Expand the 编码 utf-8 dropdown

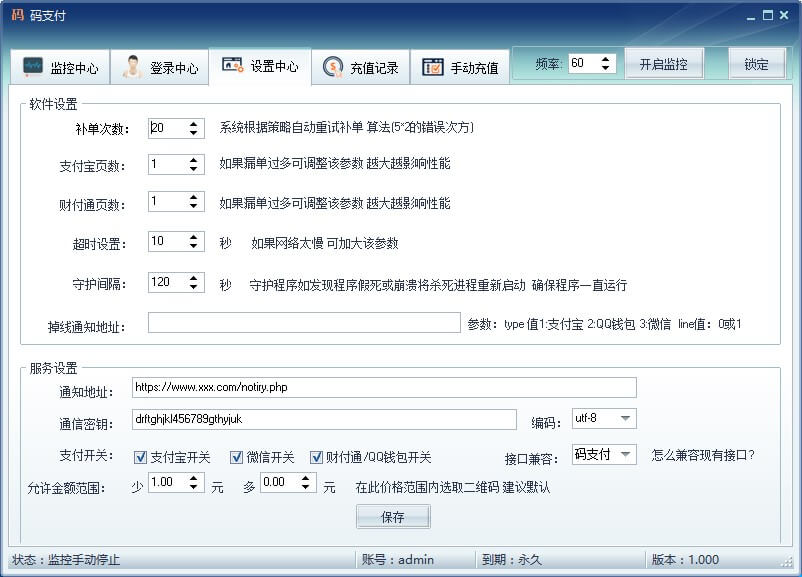pyautogui.click(x=625, y=418)
